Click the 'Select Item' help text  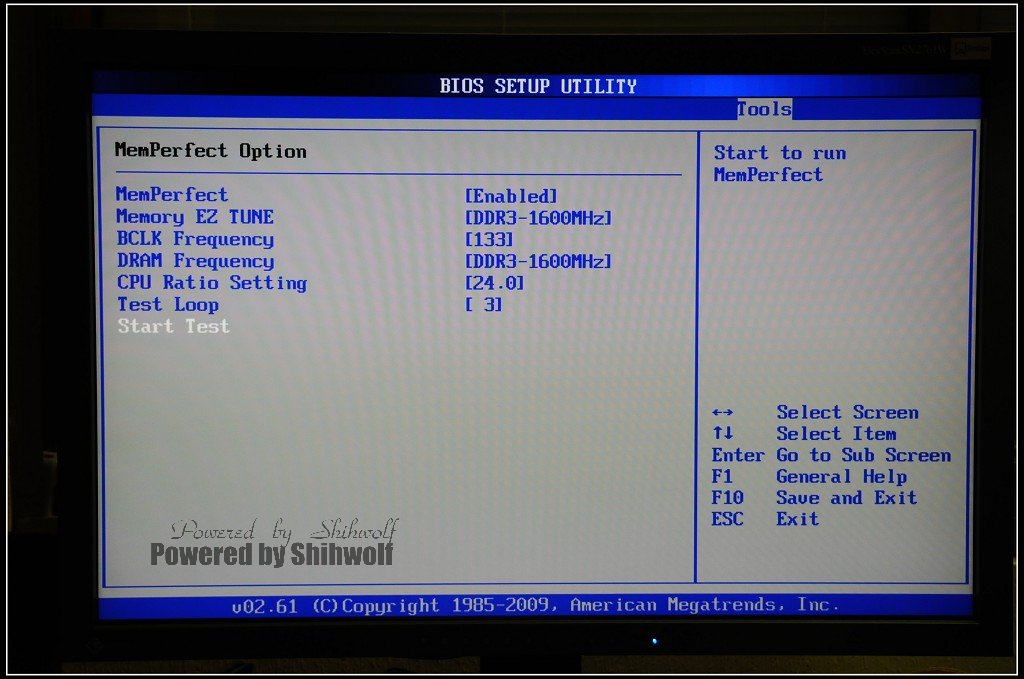click(836, 434)
